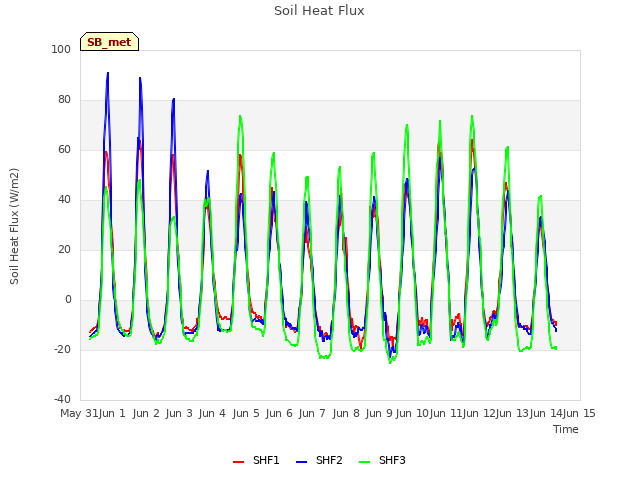640x480 pixels.
Task: Click the Jun 9 x-axis tick label
Action: 379,413
